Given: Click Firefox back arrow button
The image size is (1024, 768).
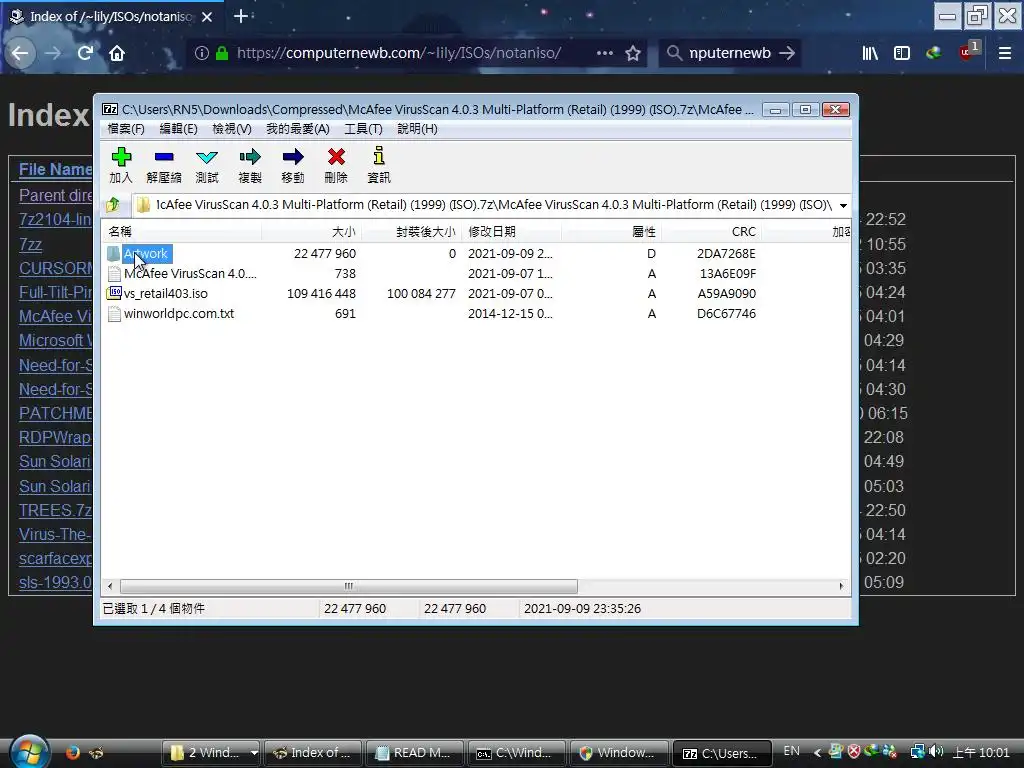Looking at the screenshot, I should tap(20, 53).
